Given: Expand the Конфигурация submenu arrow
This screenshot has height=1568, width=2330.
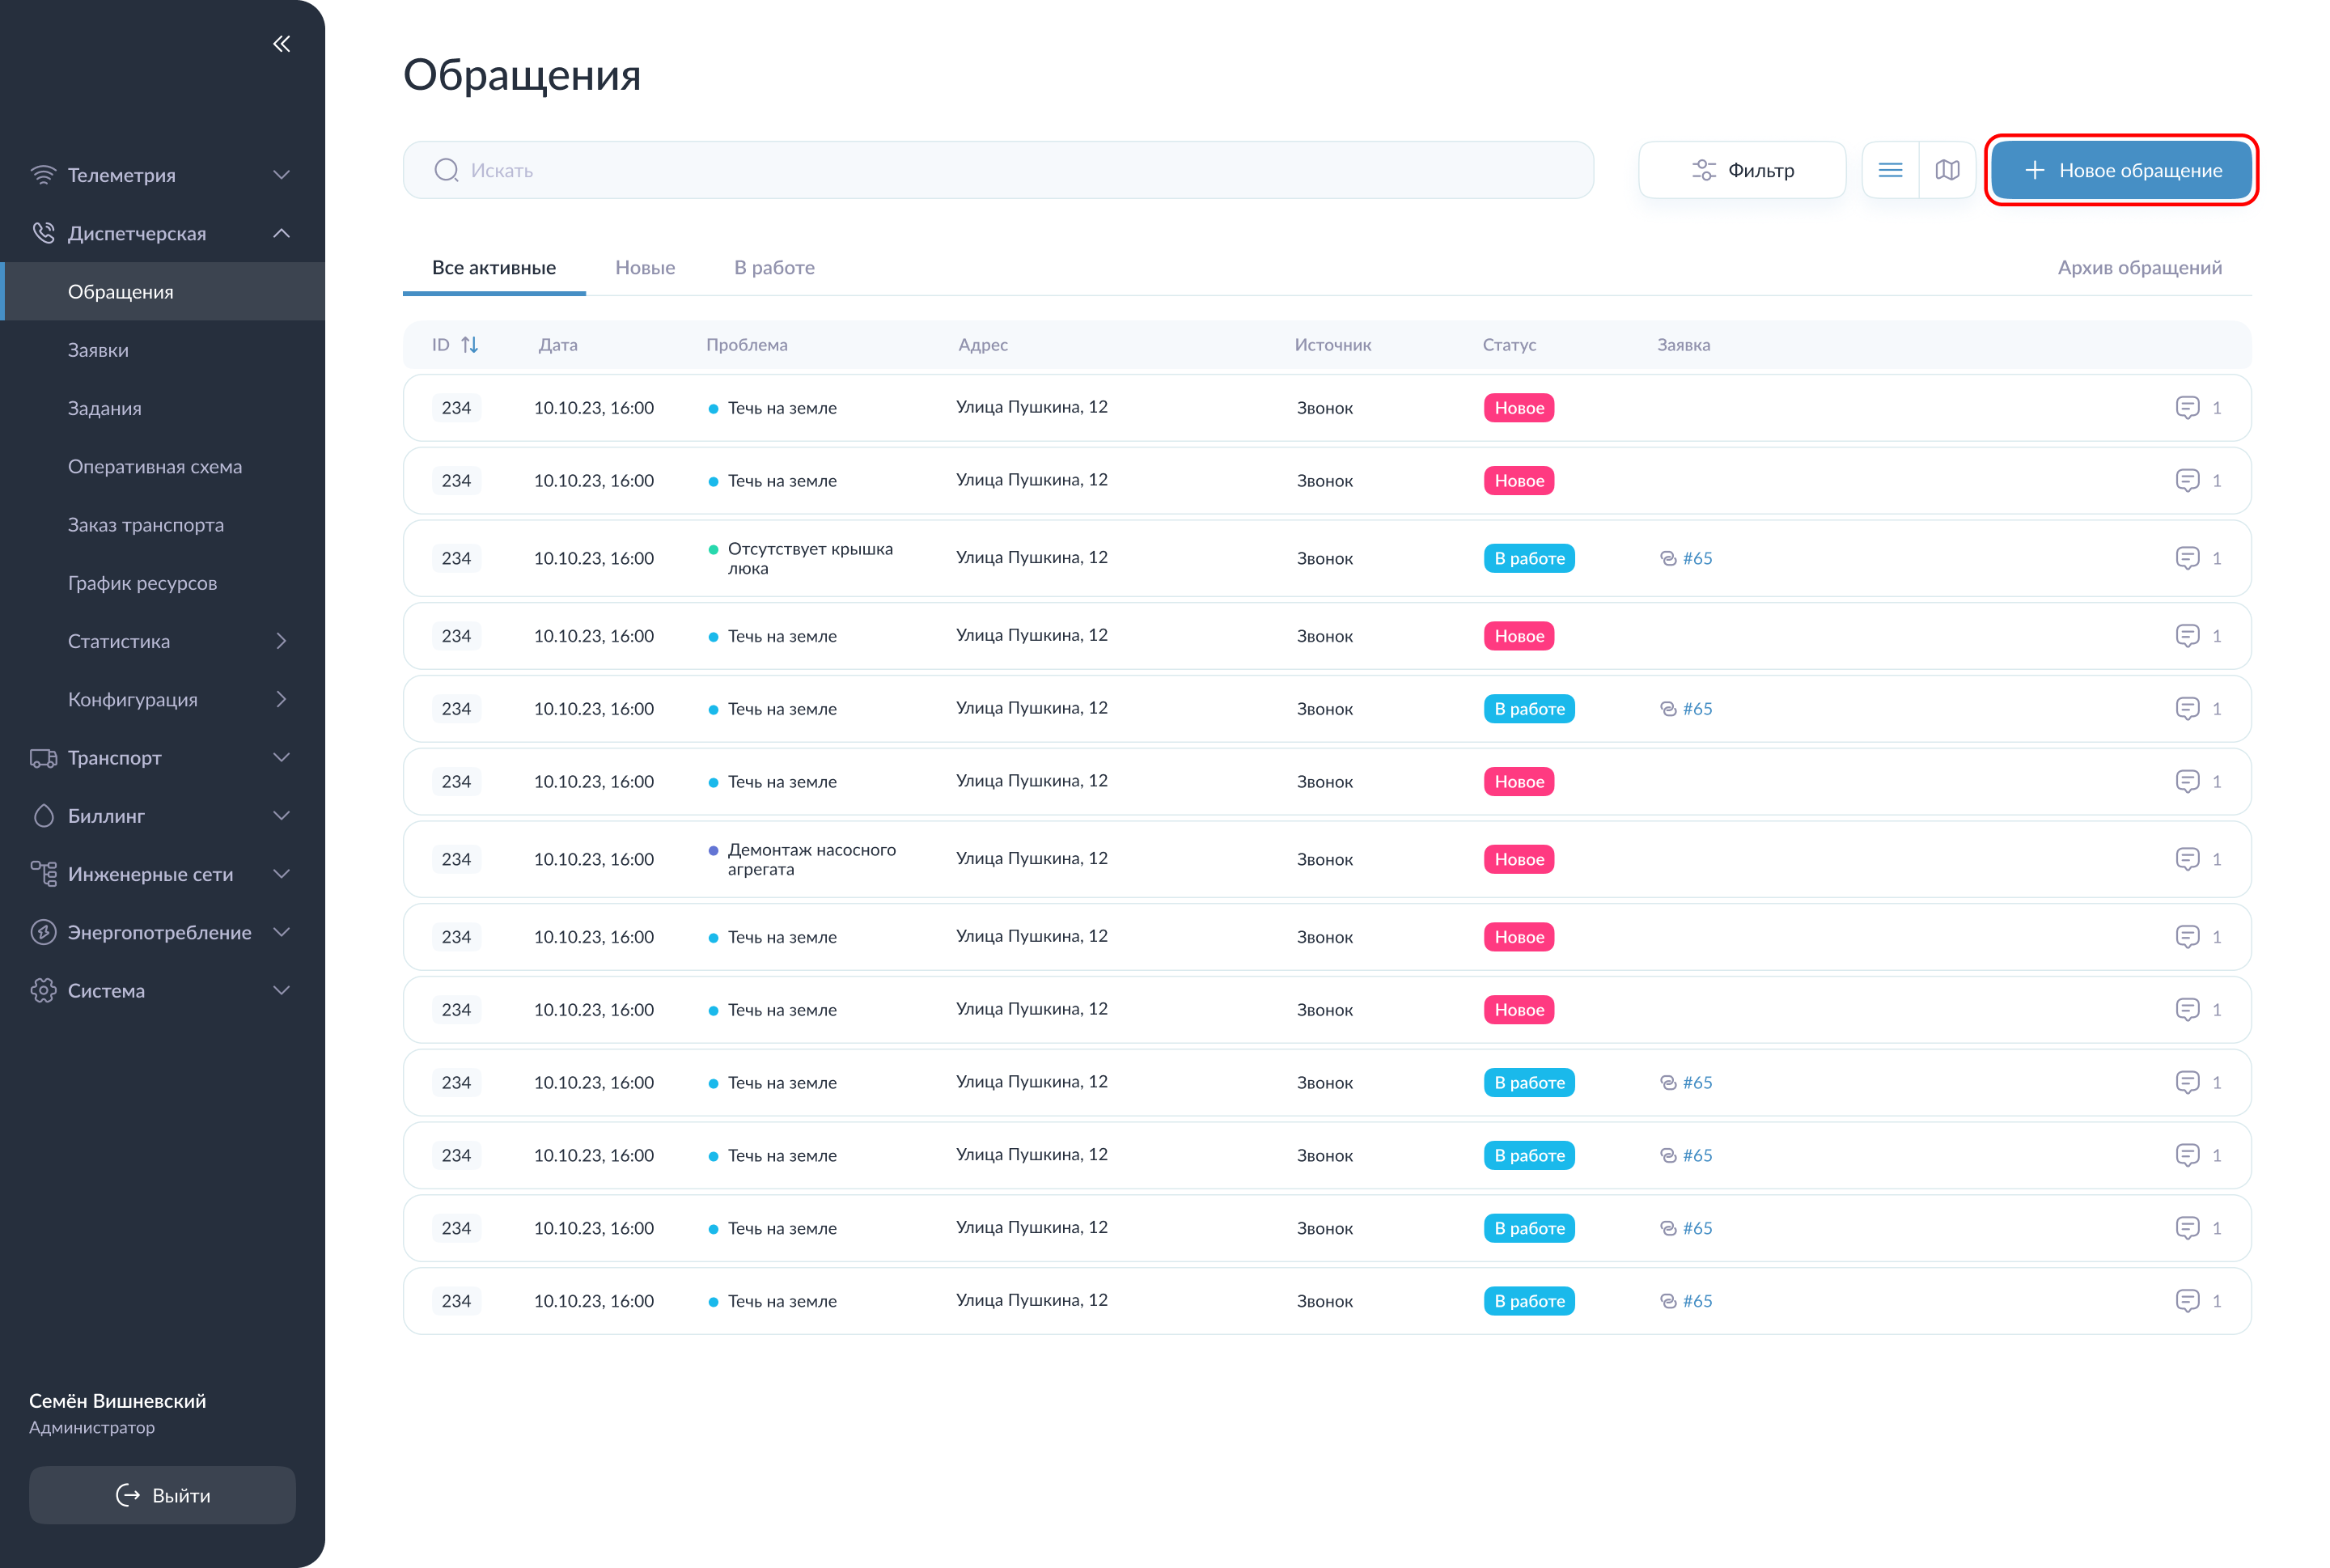Looking at the screenshot, I should pos(281,699).
